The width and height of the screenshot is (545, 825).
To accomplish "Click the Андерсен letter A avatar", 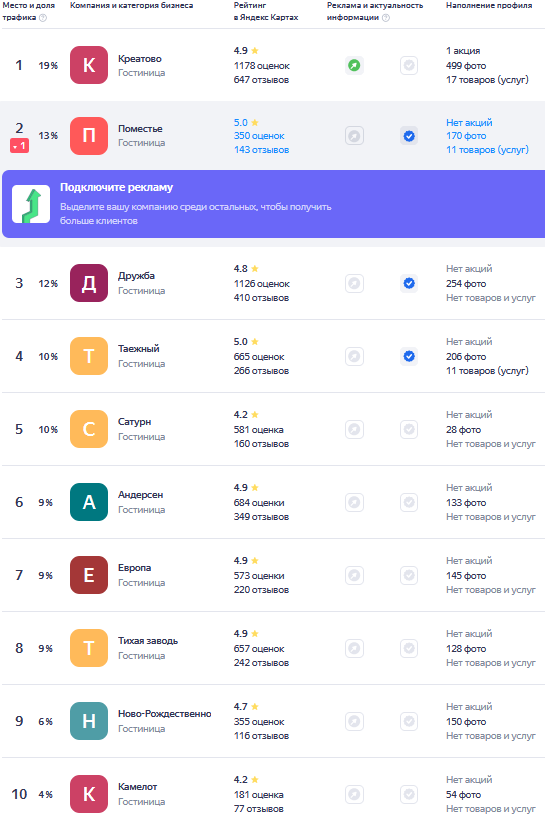I will [89, 502].
